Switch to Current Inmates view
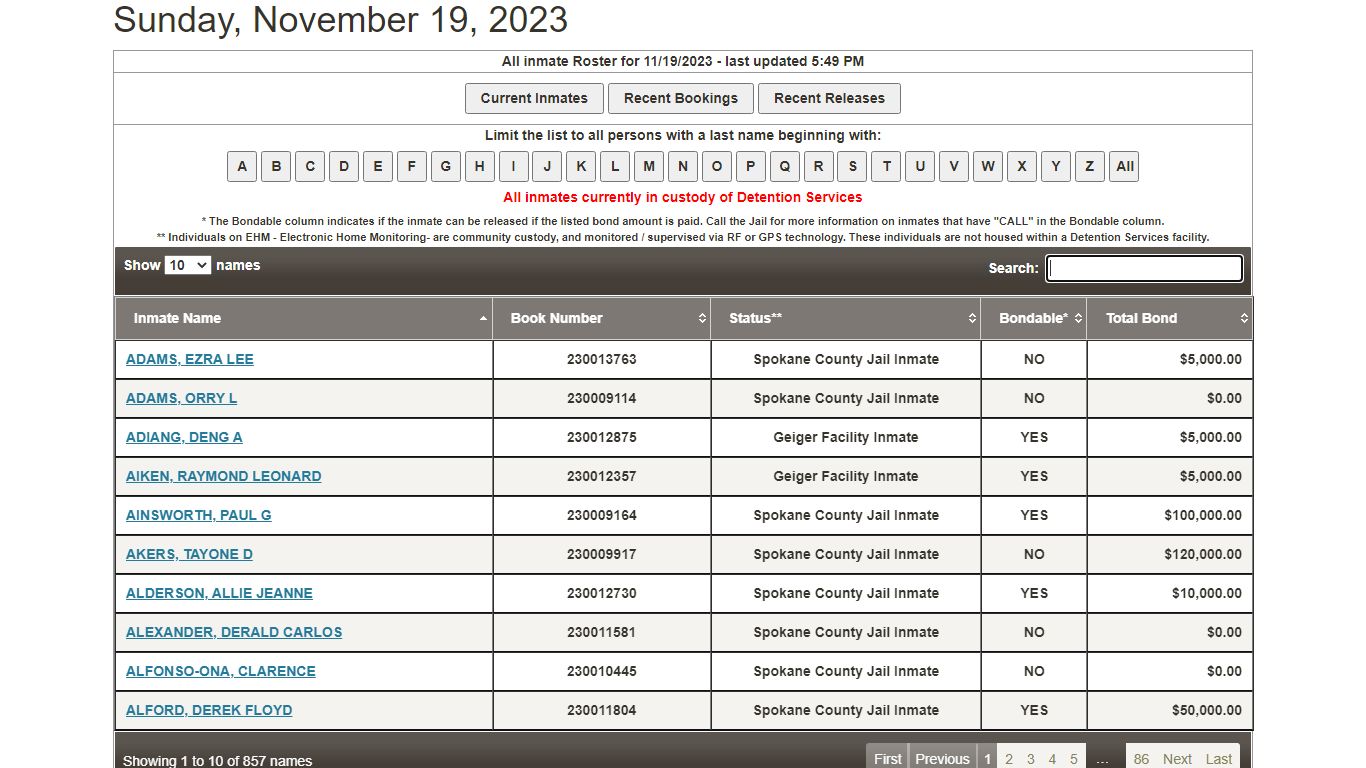Viewport: 1366px width, 768px height. (534, 98)
